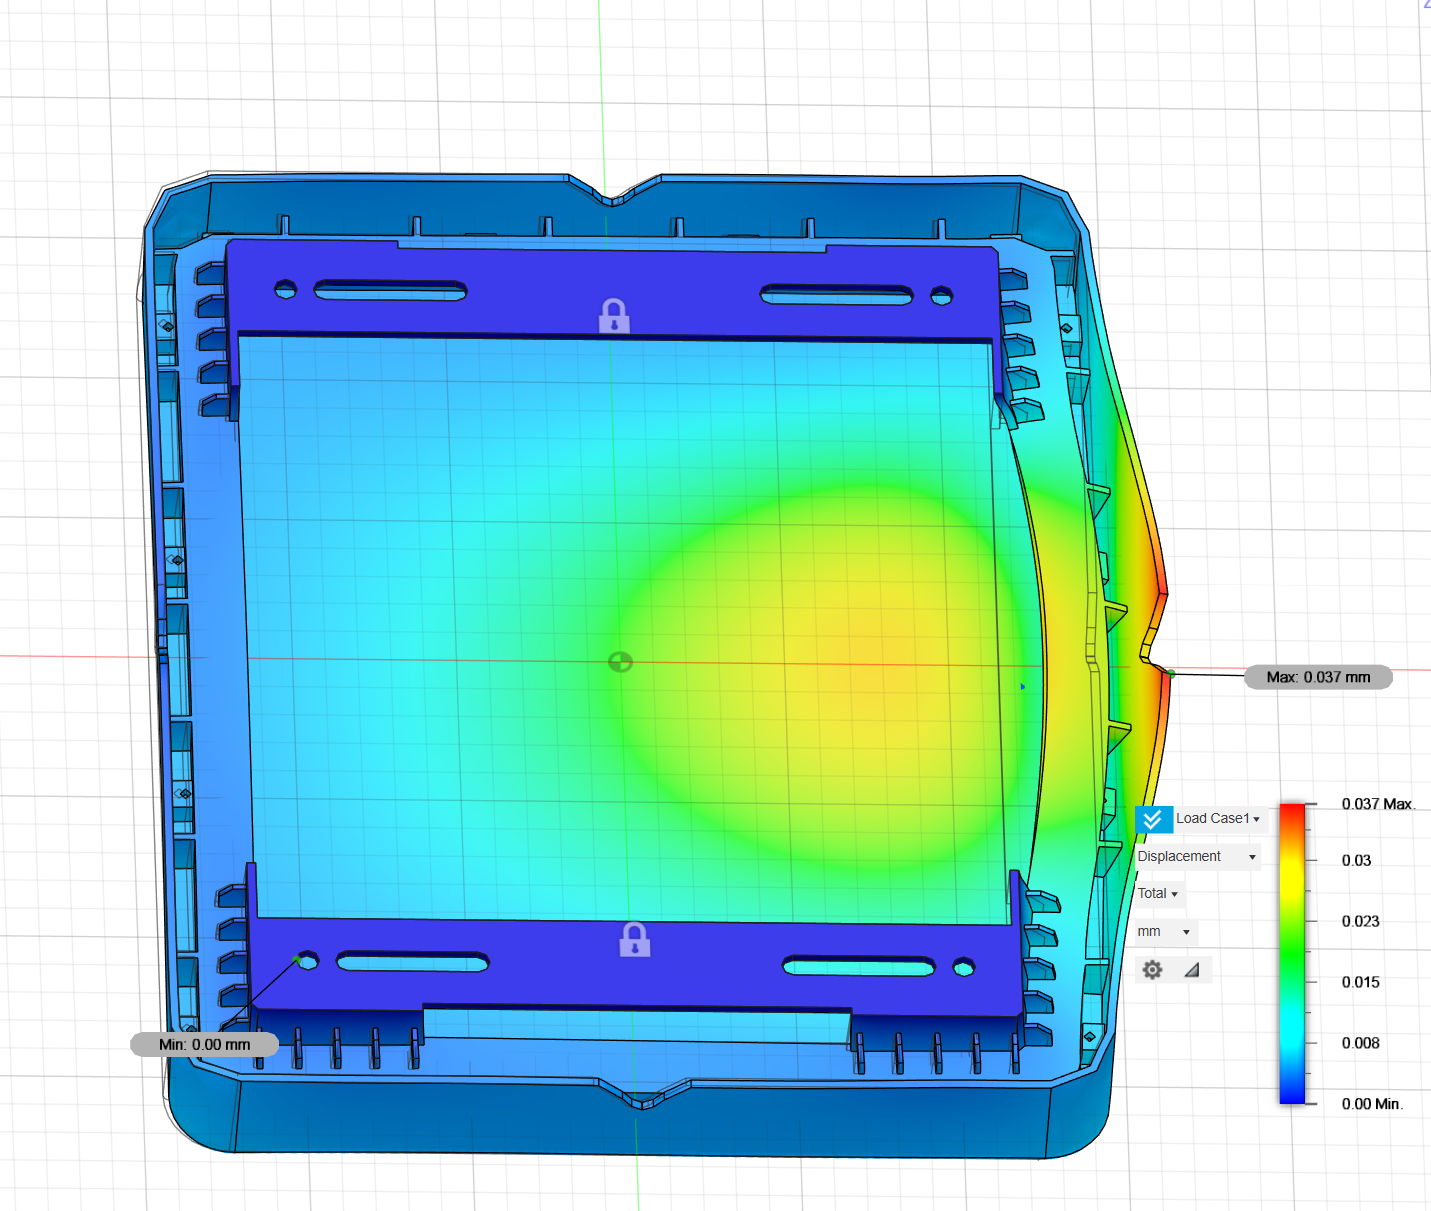Open the Total component dropdown
Image resolution: width=1431 pixels, height=1211 pixels.
point(1158,894)
